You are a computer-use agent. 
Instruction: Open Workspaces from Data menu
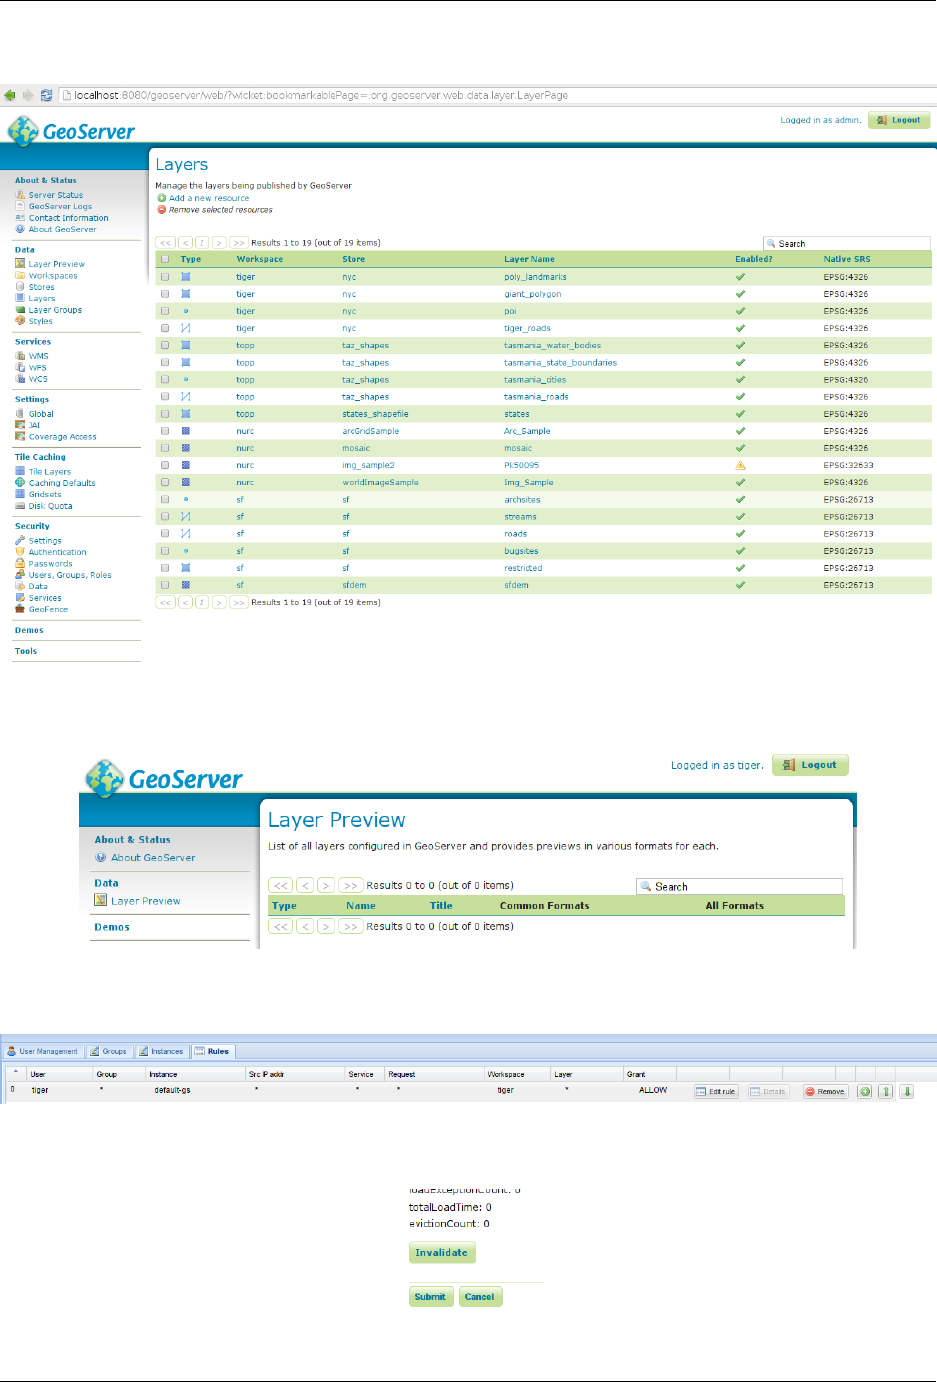coord(53,276)
